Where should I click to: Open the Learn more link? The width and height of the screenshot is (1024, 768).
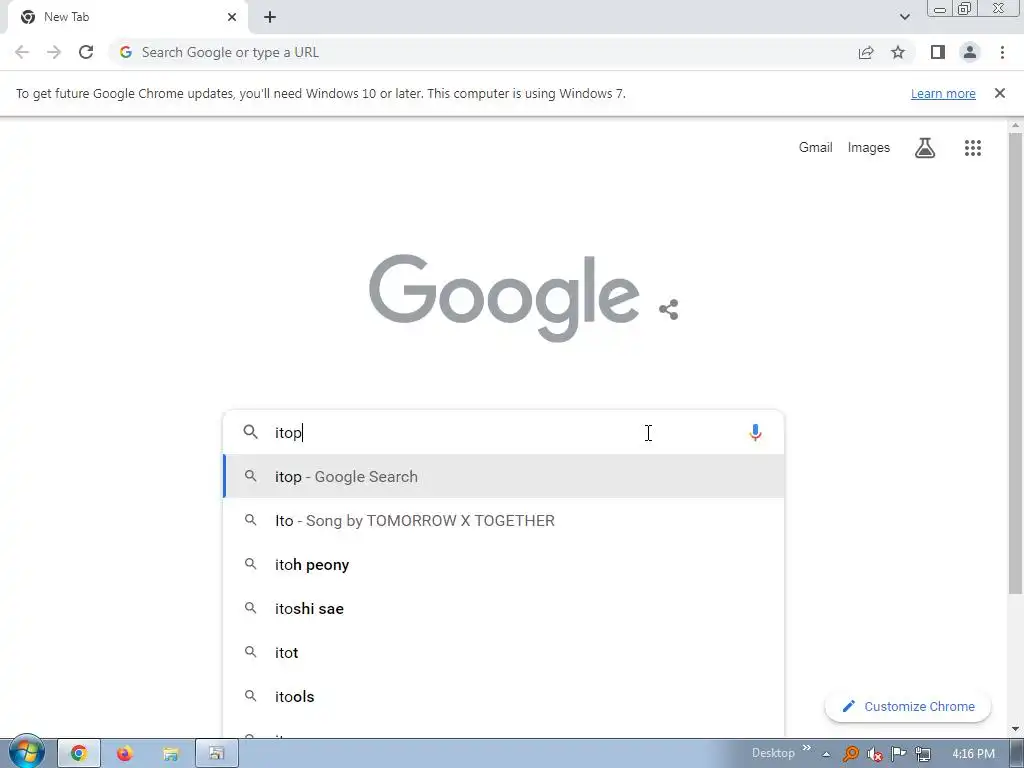943,94
